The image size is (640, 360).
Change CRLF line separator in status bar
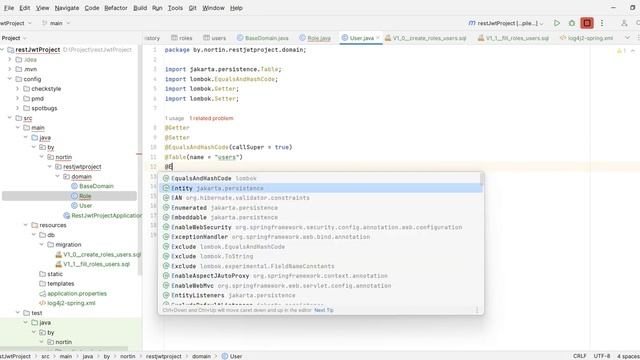(580, 356)
